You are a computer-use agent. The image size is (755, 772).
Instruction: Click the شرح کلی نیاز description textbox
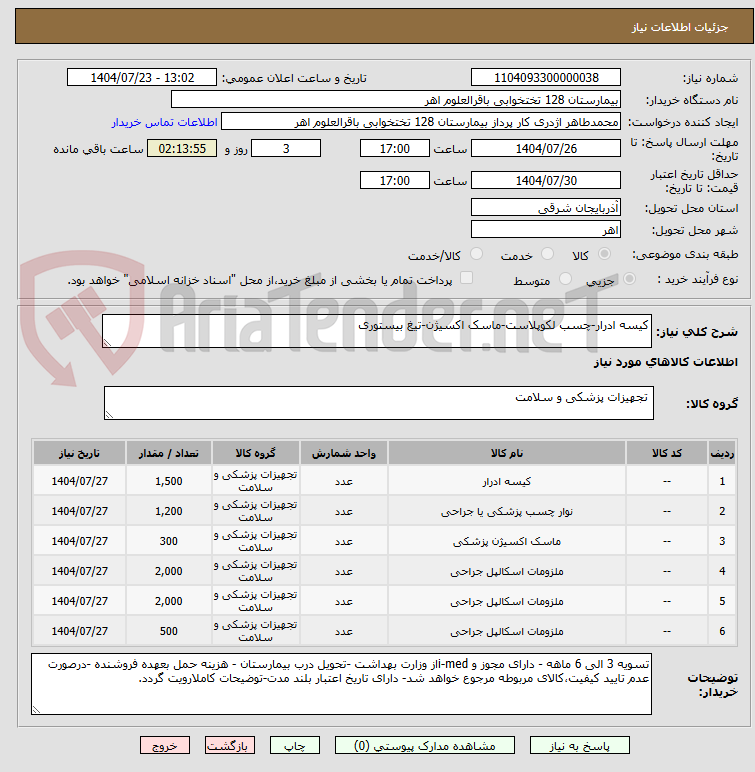(376, 331)
